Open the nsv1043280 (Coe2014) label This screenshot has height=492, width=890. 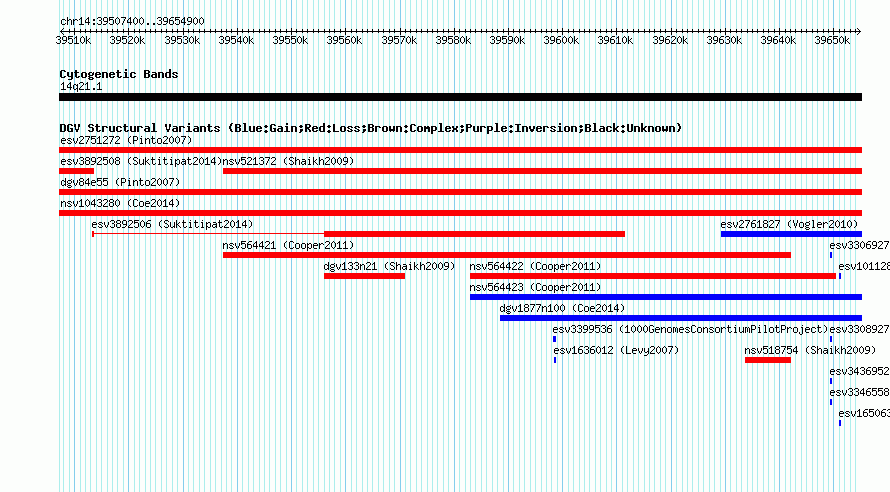click(x=120, y=203)
